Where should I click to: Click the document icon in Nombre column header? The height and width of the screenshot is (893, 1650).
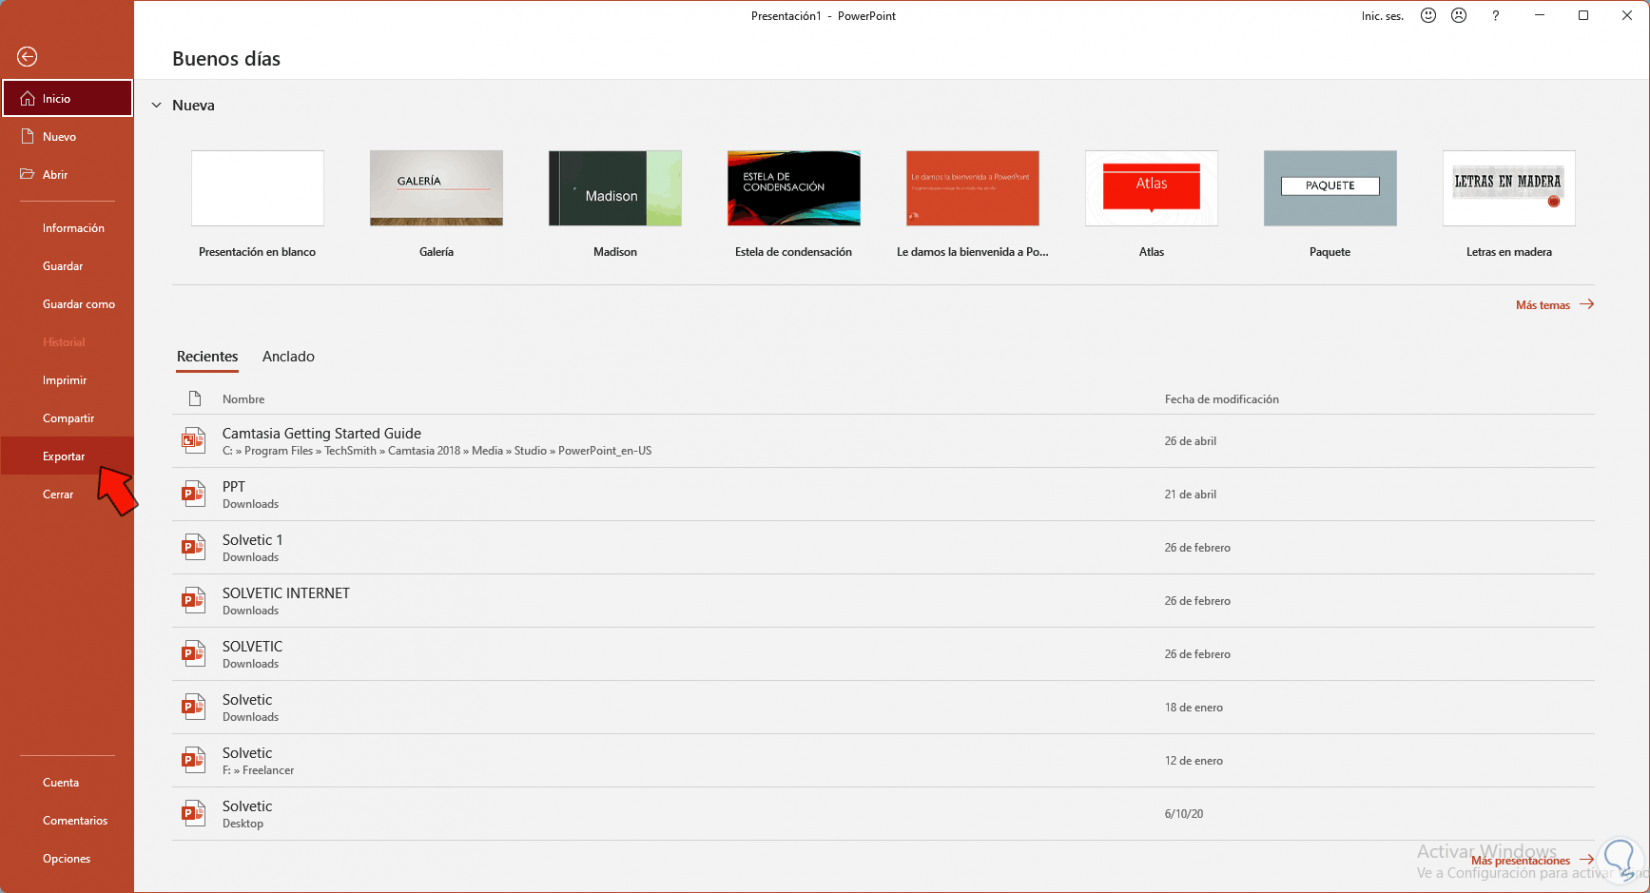click(195, 399)
